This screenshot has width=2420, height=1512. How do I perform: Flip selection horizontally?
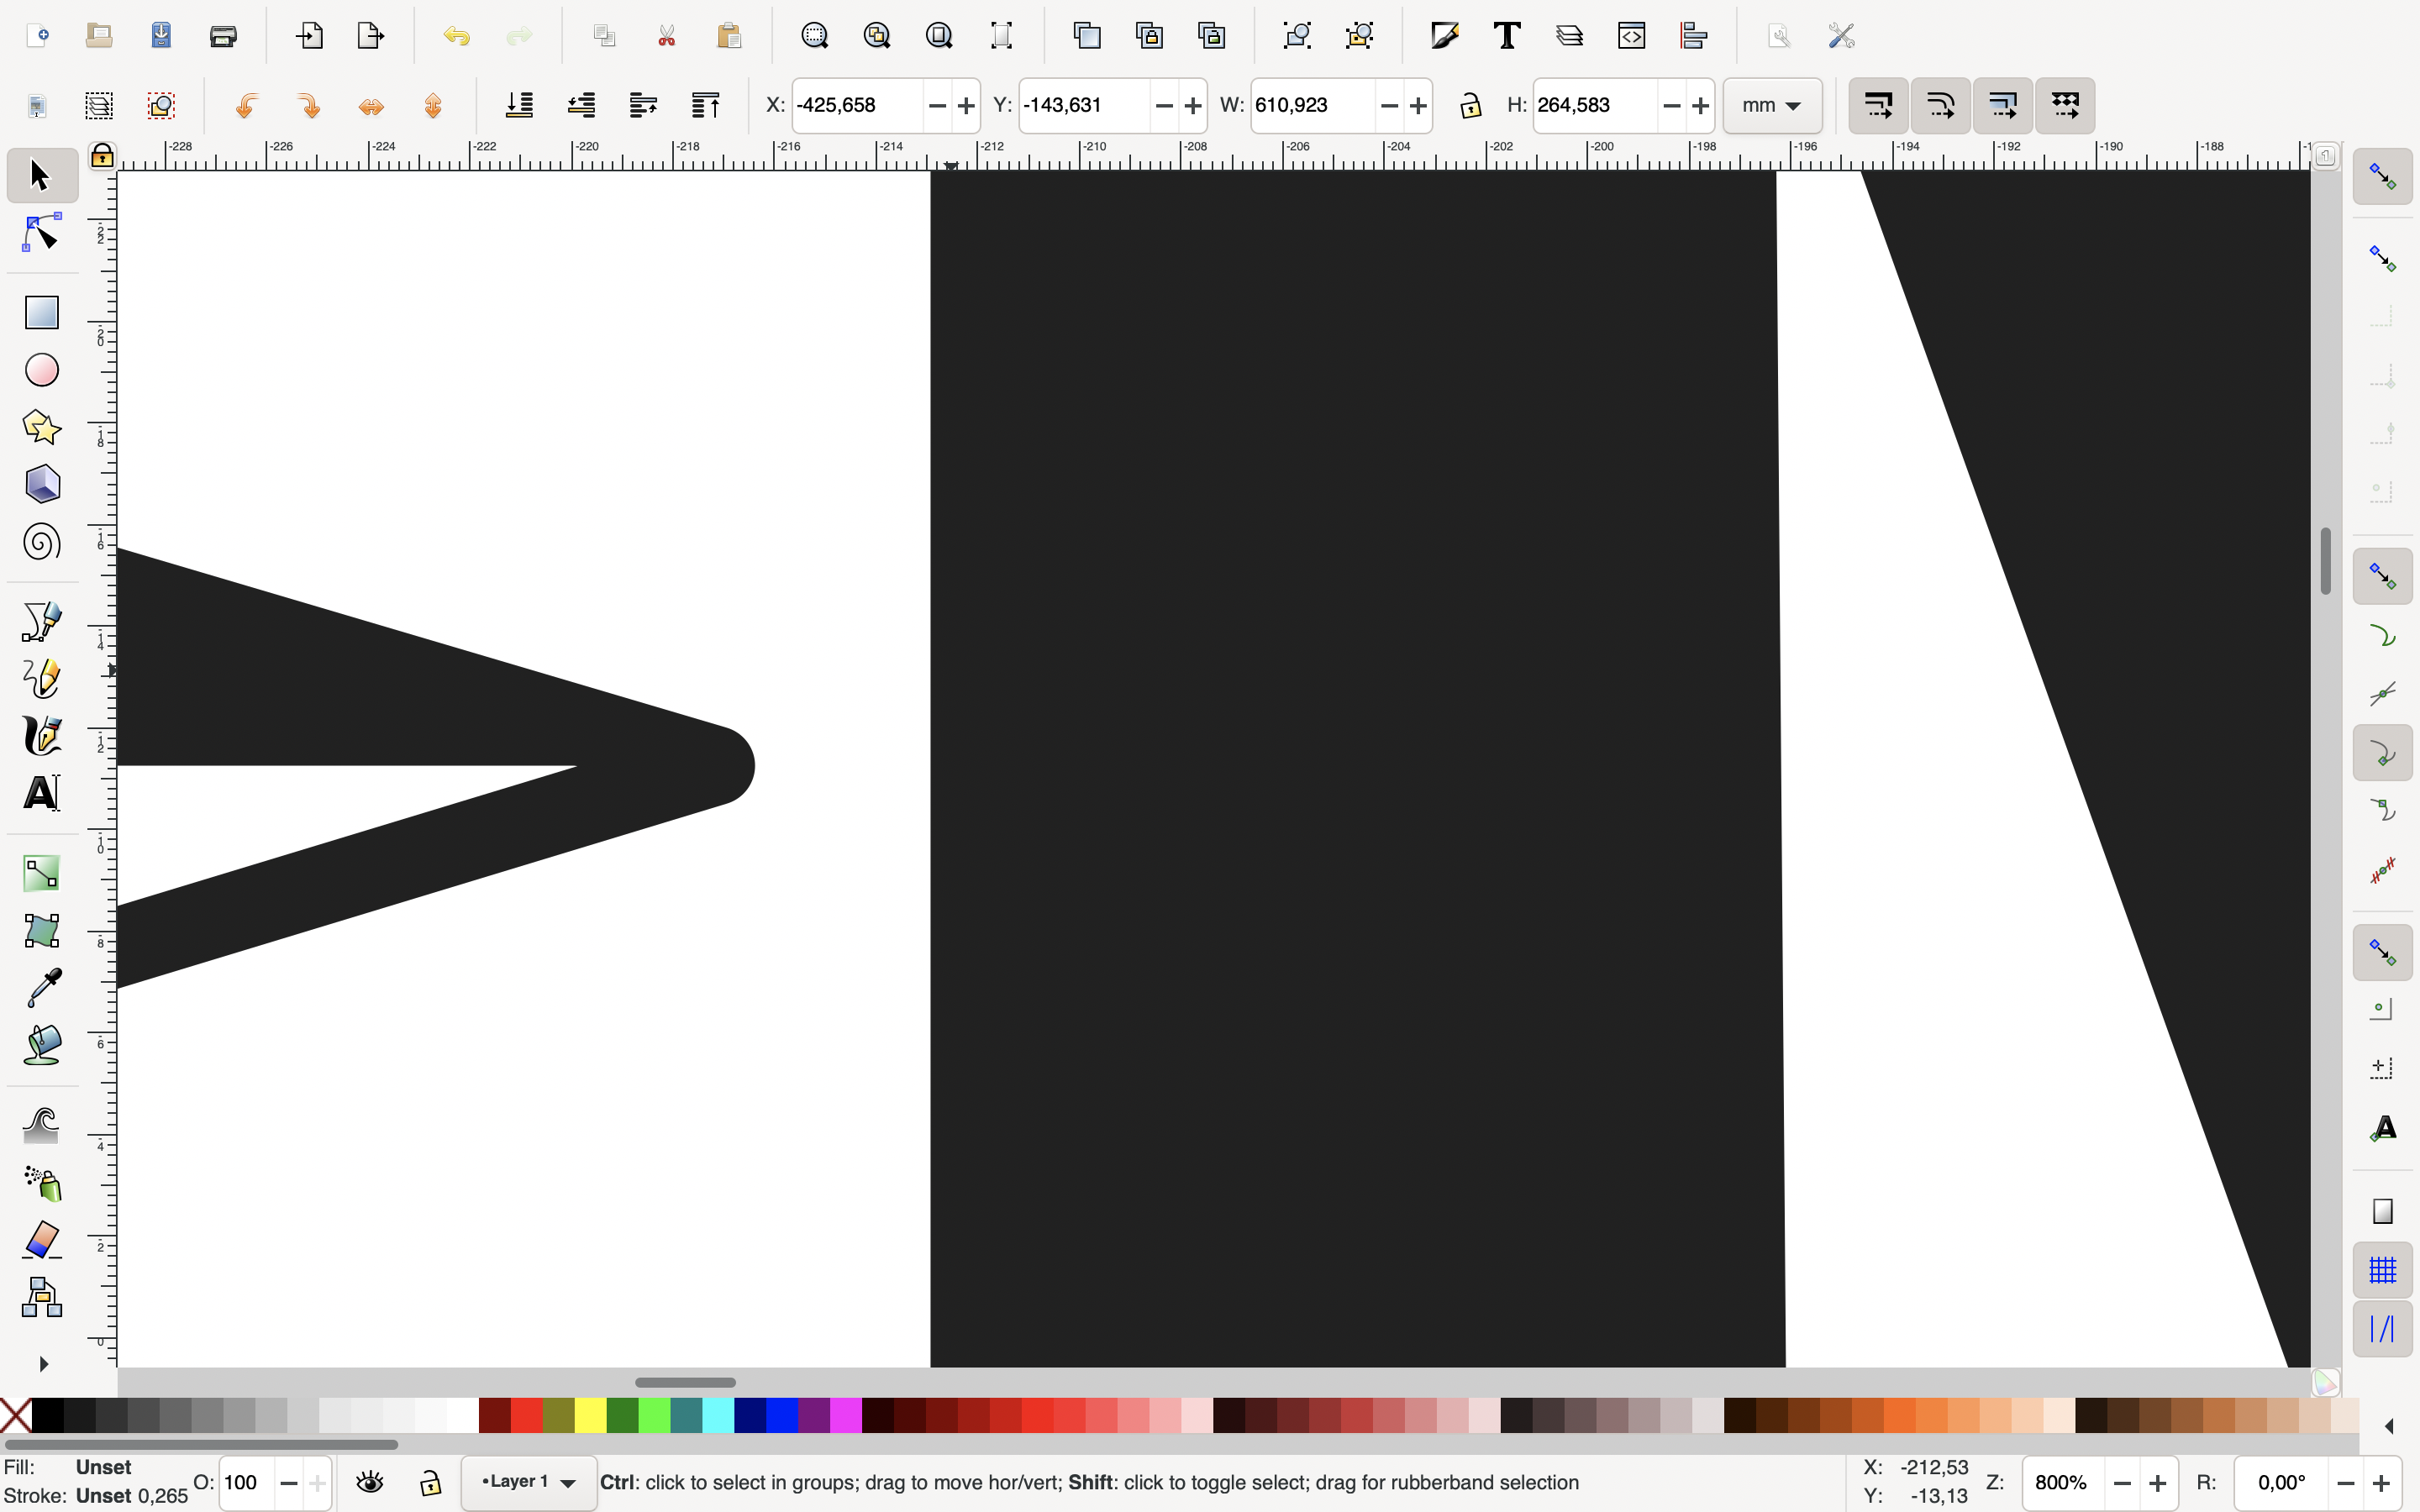point(370,105)
